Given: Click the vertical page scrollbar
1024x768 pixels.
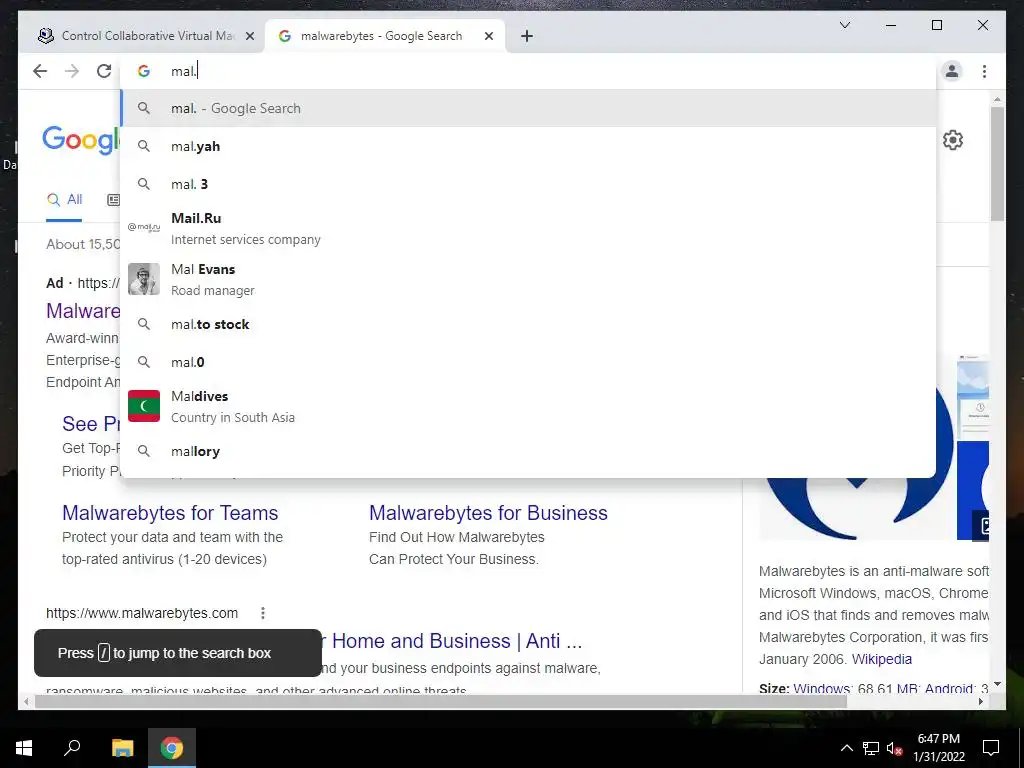Looking at the screenshot, I should [997, 163].
